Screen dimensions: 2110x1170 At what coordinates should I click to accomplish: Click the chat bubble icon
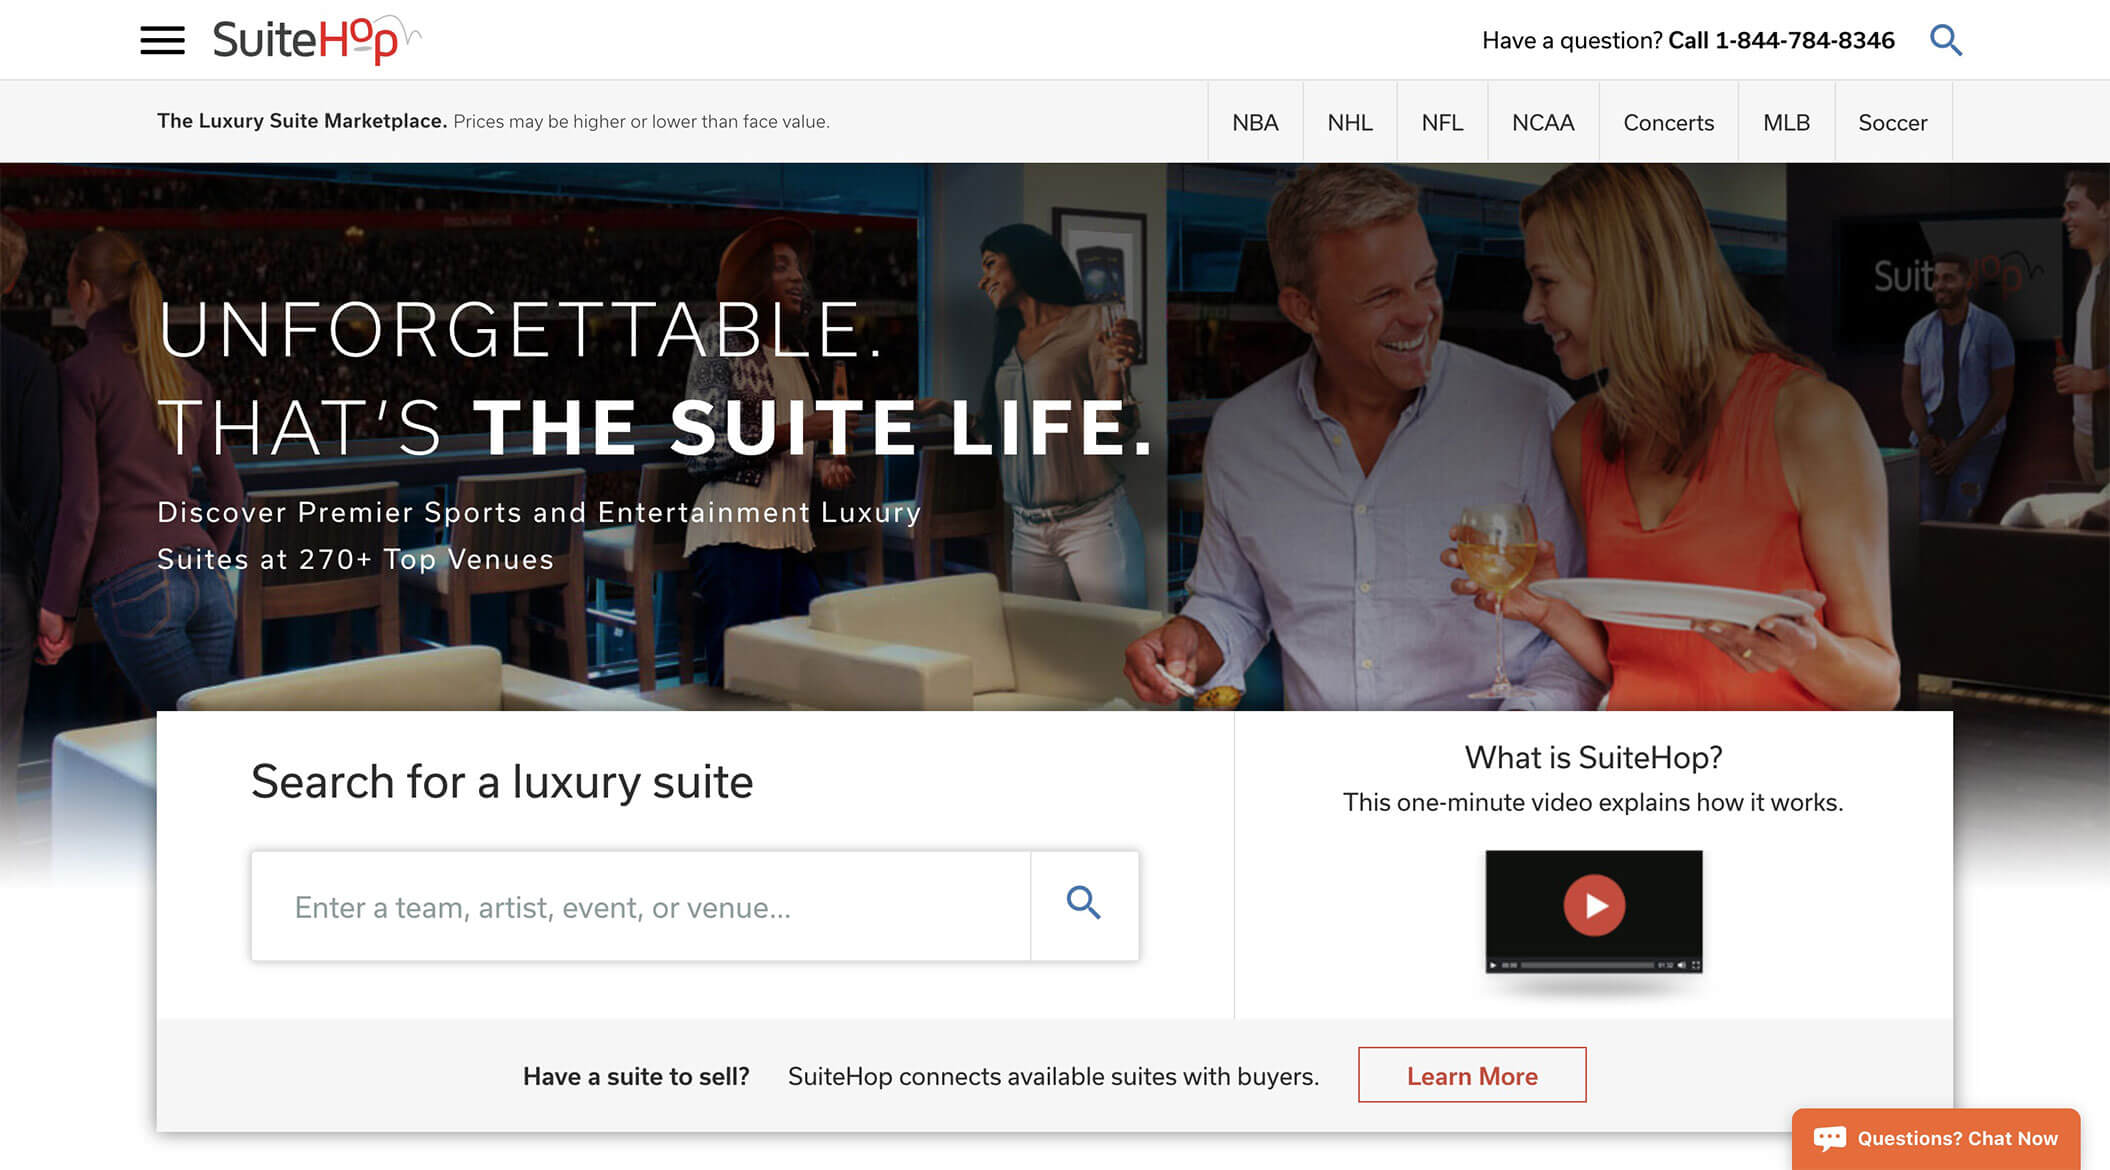tap(1829, 1138)
